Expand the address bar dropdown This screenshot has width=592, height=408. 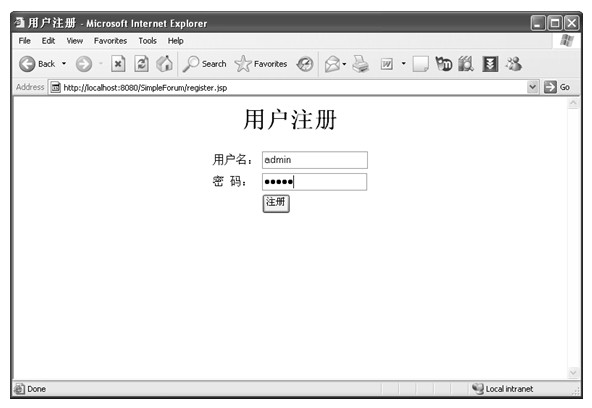click(532, 87)
